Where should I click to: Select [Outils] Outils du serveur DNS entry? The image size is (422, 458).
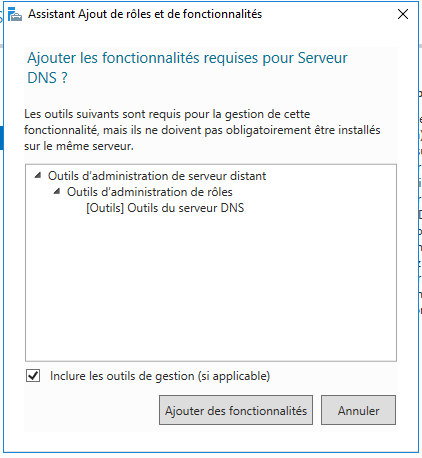[165, 208]
